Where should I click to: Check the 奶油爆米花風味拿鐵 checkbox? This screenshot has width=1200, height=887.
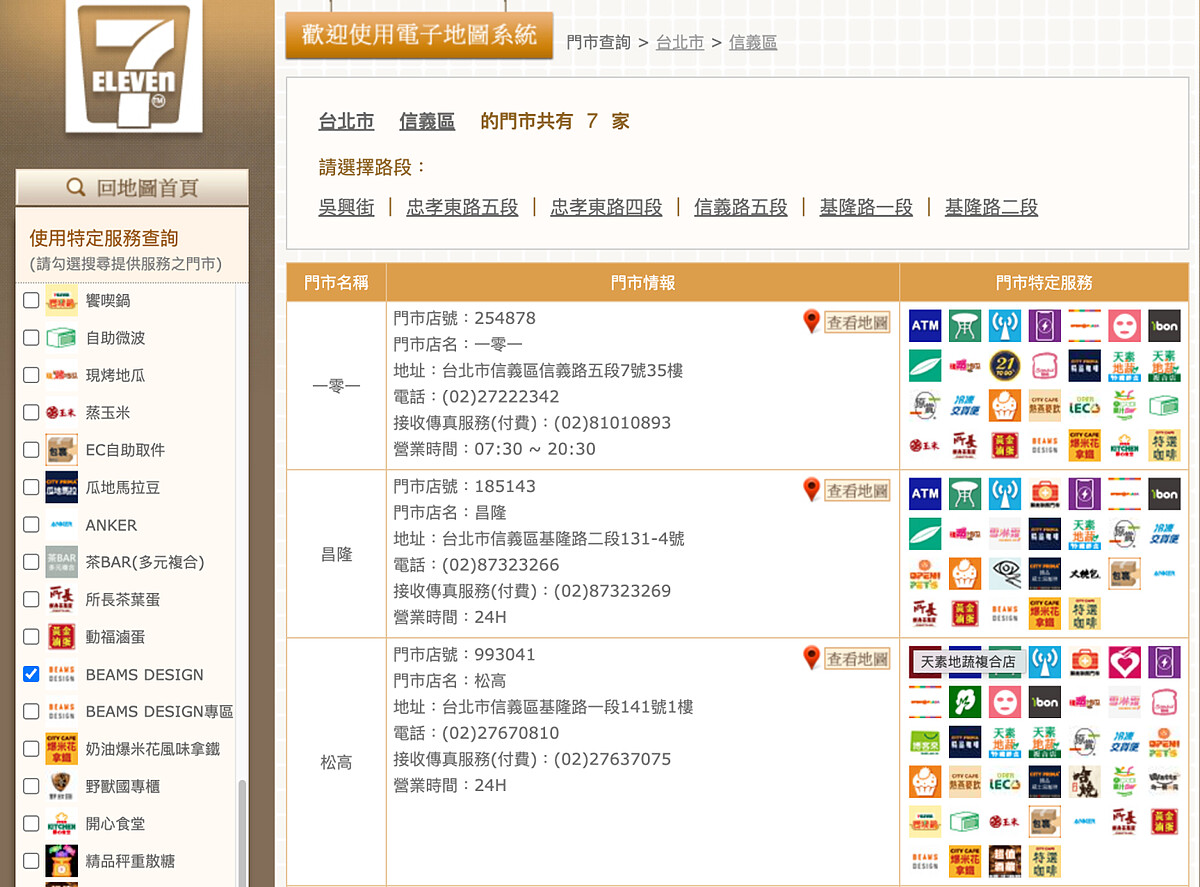[31, 748]
